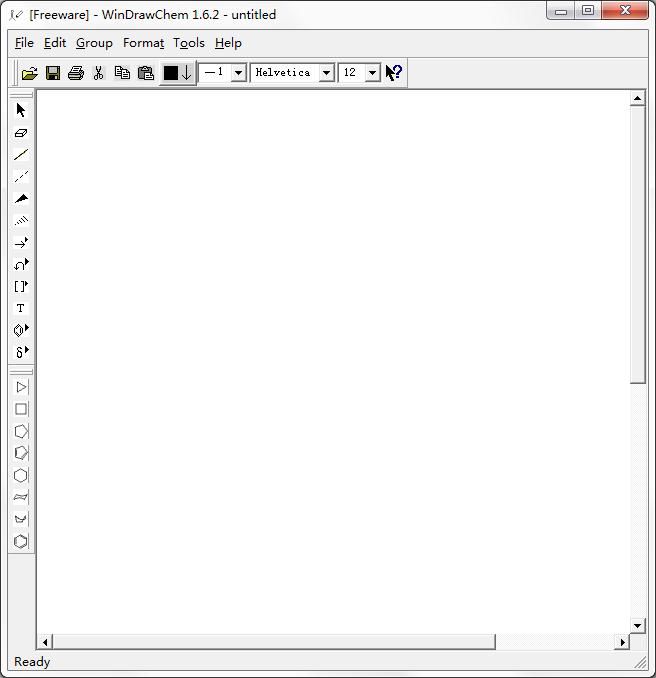Click the Cut scissors icon
The image size is (656, 678).
pyautogui.click(x=99, y=73)
